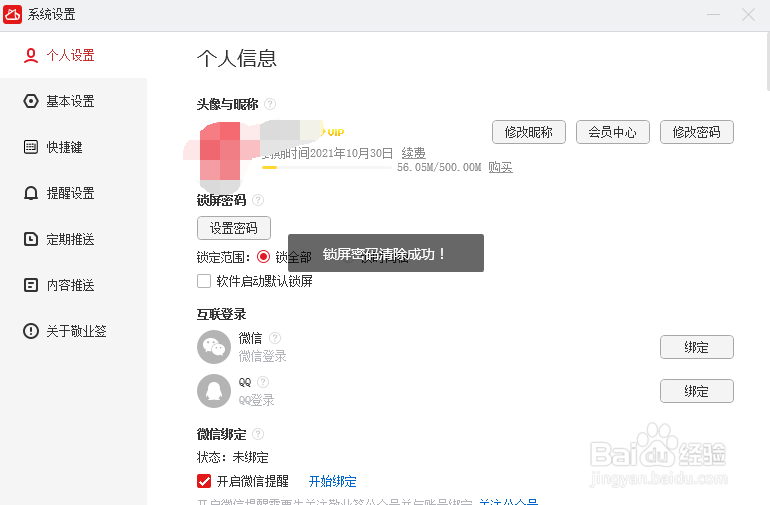Enable 软件启动默认锁屏 checkbox
This screenshot has height=505, width=770.
click(x=204, y=281)
